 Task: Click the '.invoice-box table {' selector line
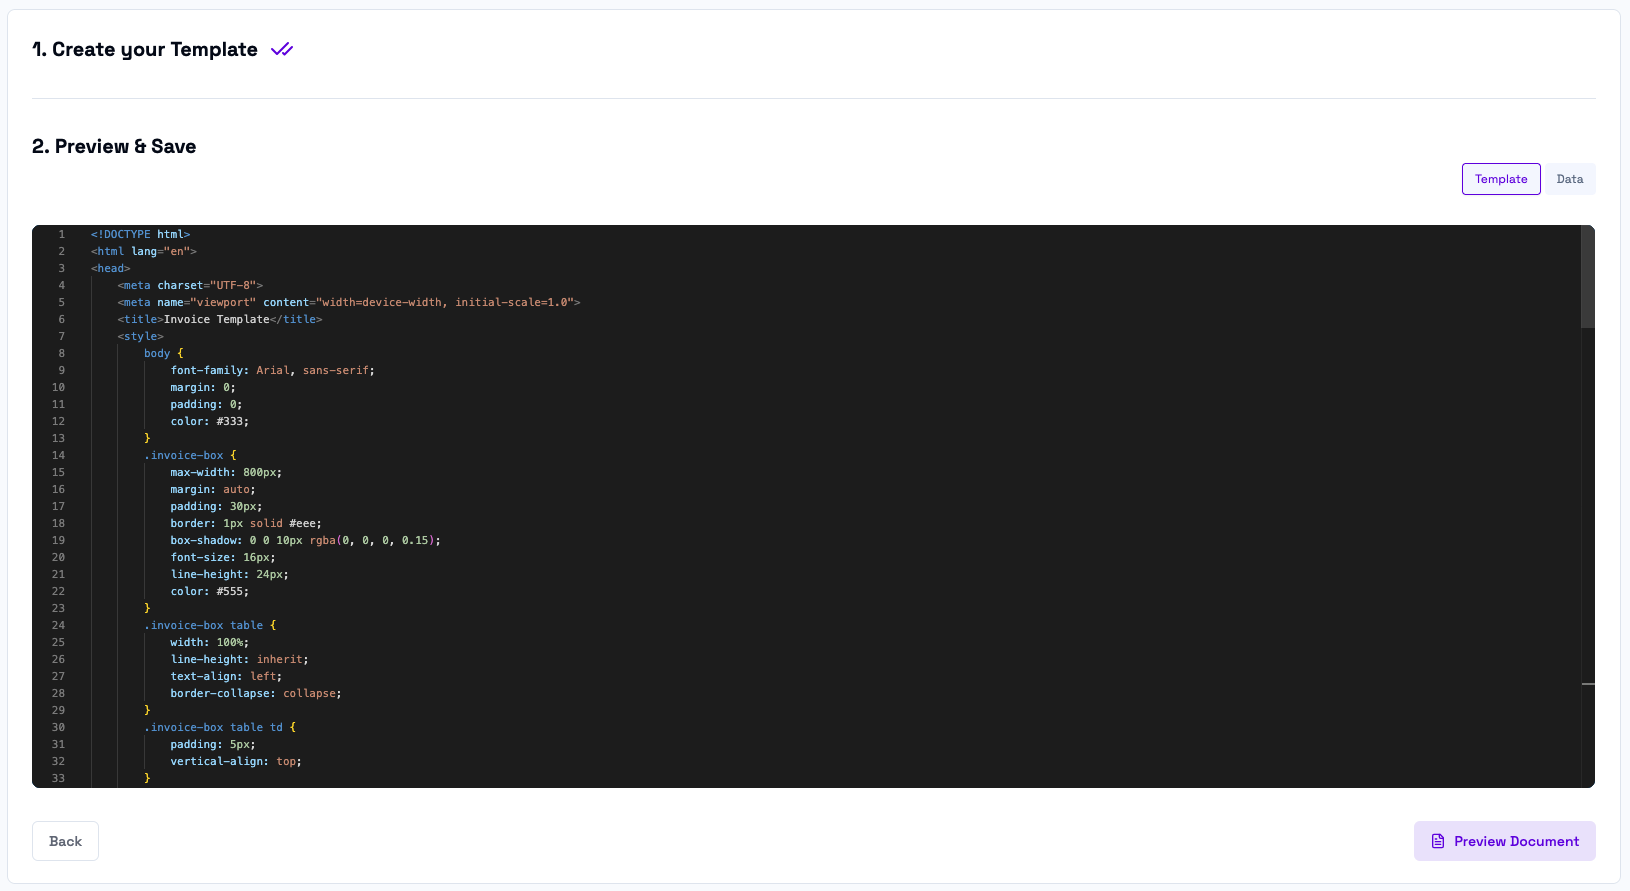(210, 625)
